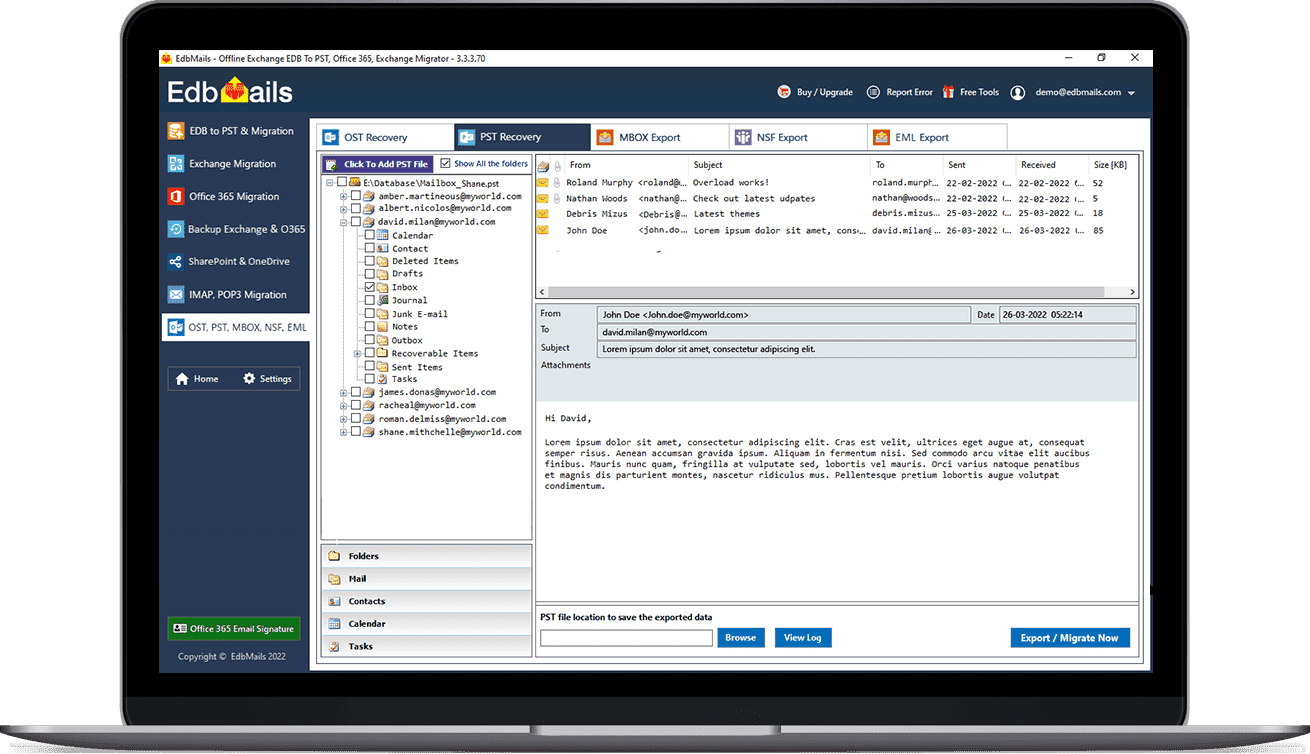The width and height of the screenshot is (1310, 754).
Task: Click Backup Exchange & O365 icon
Action: coord(175,229)
